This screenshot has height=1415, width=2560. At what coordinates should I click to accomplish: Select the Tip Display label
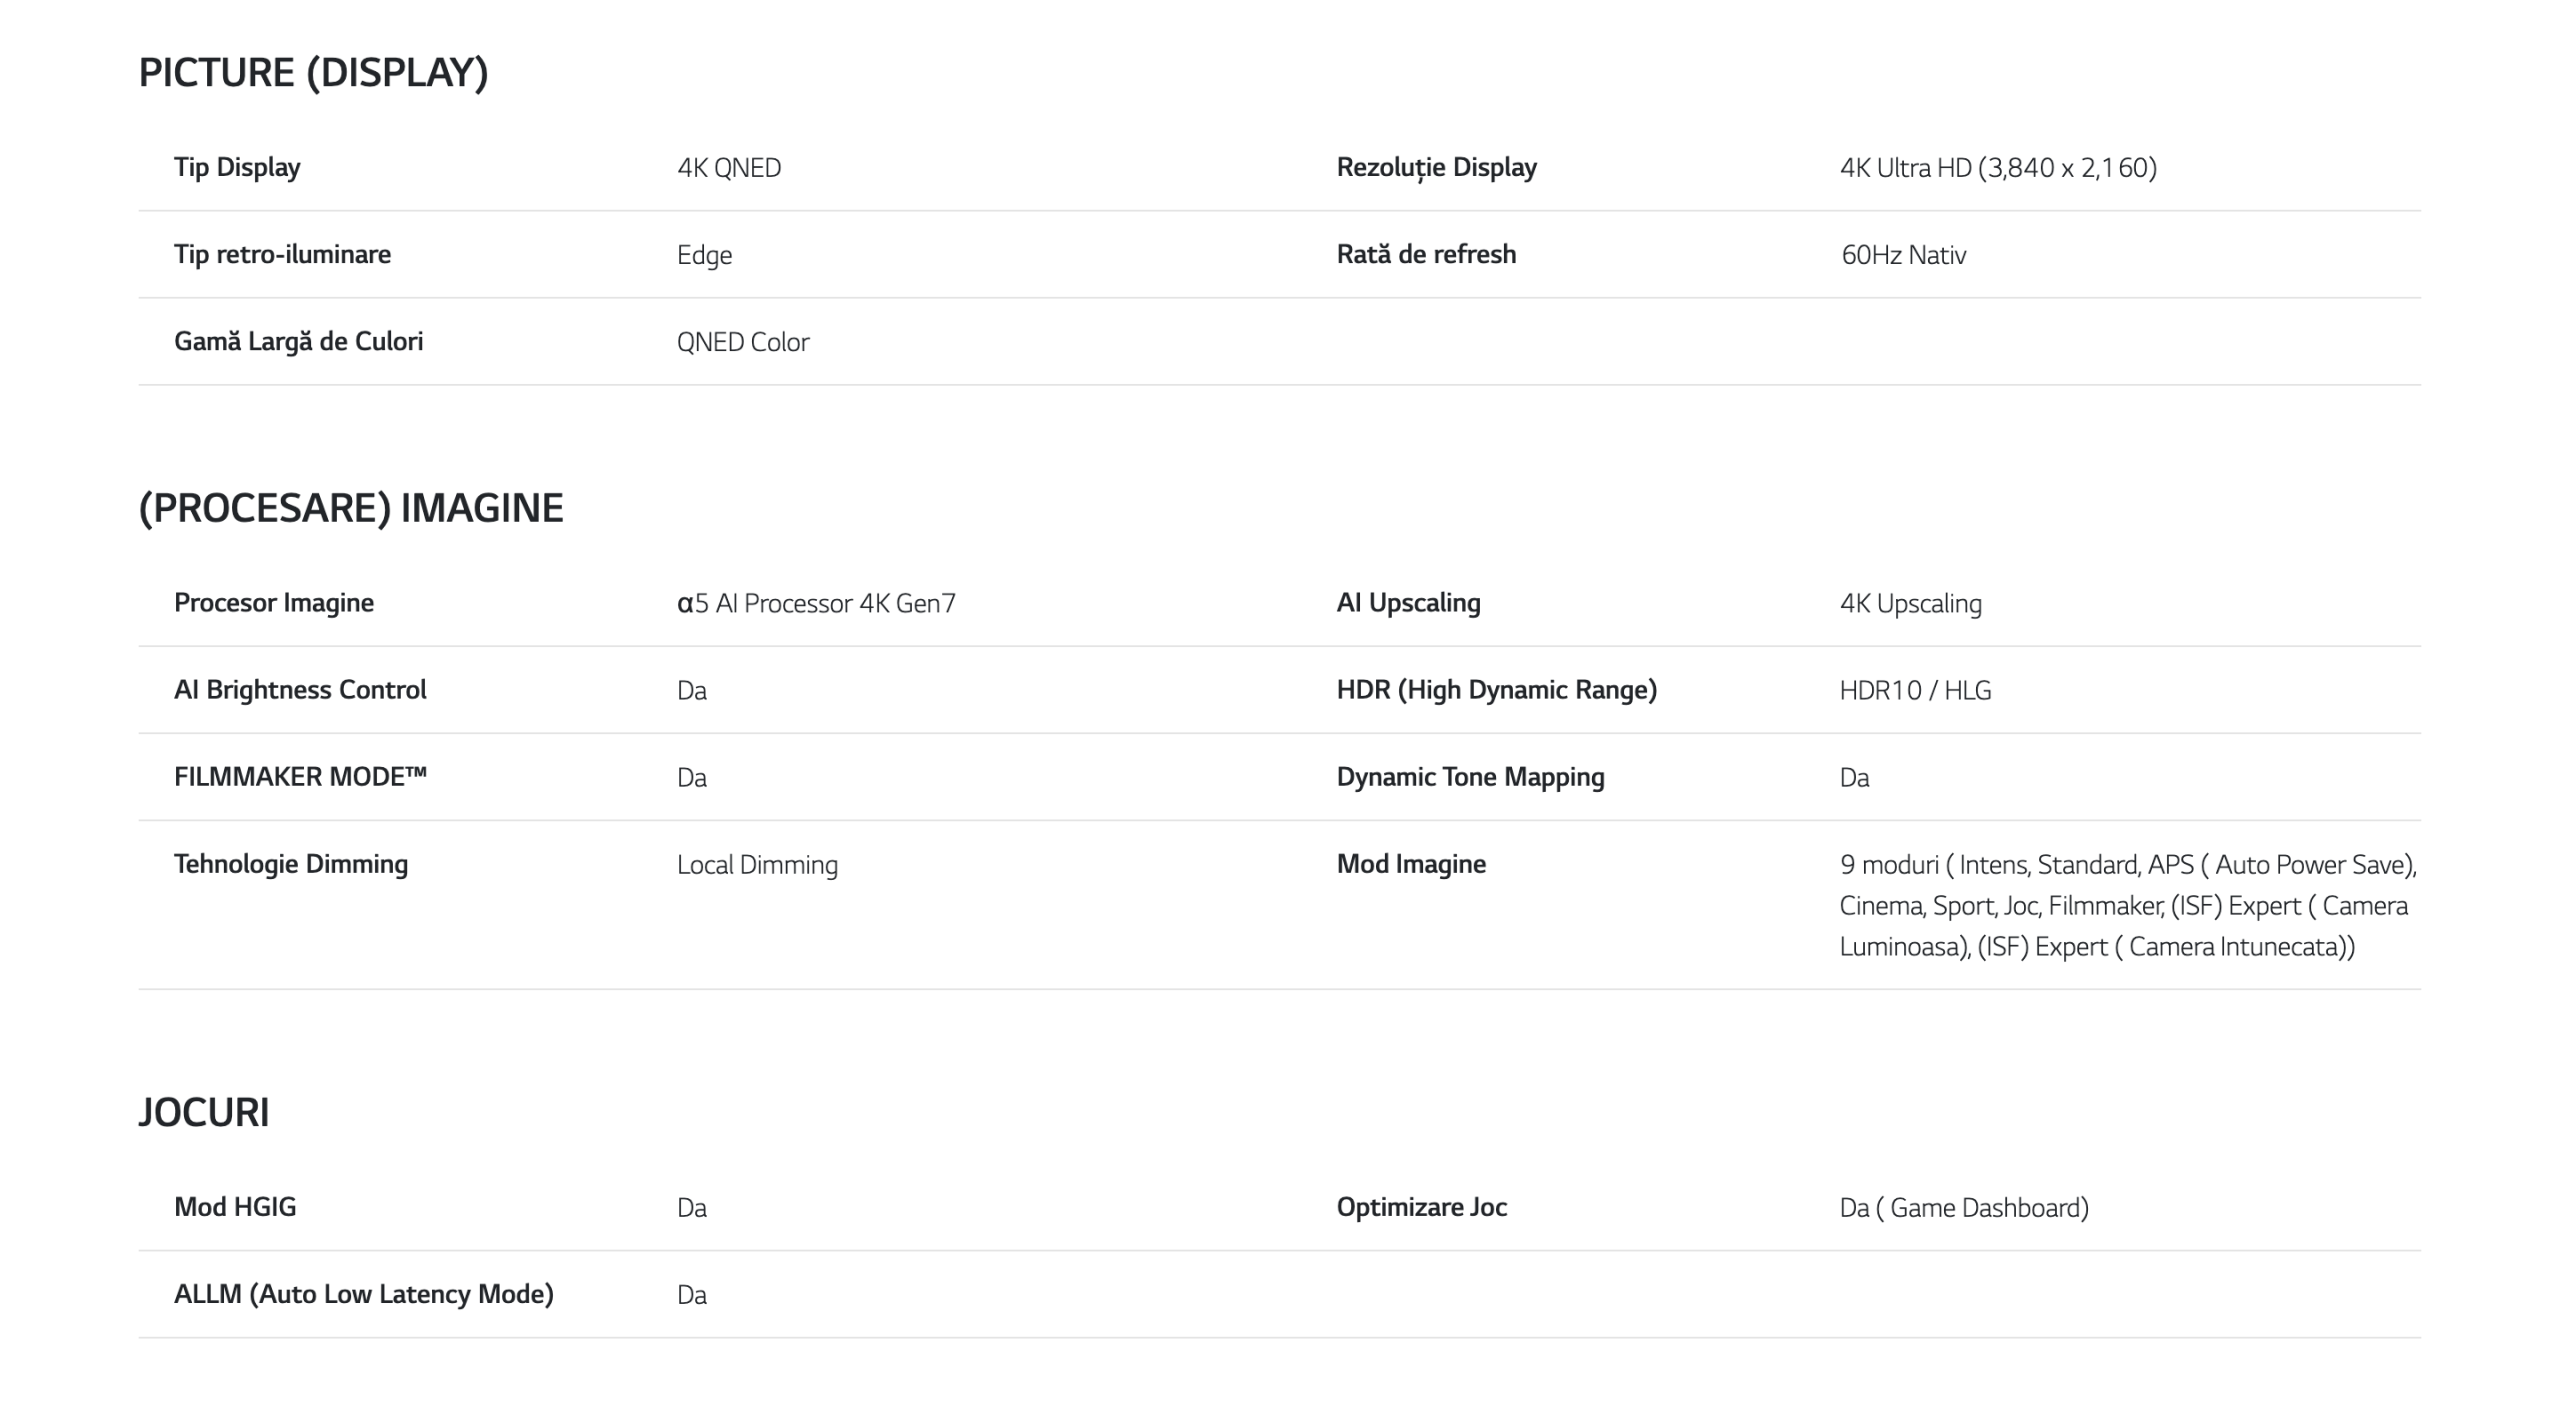pos(237,167)
